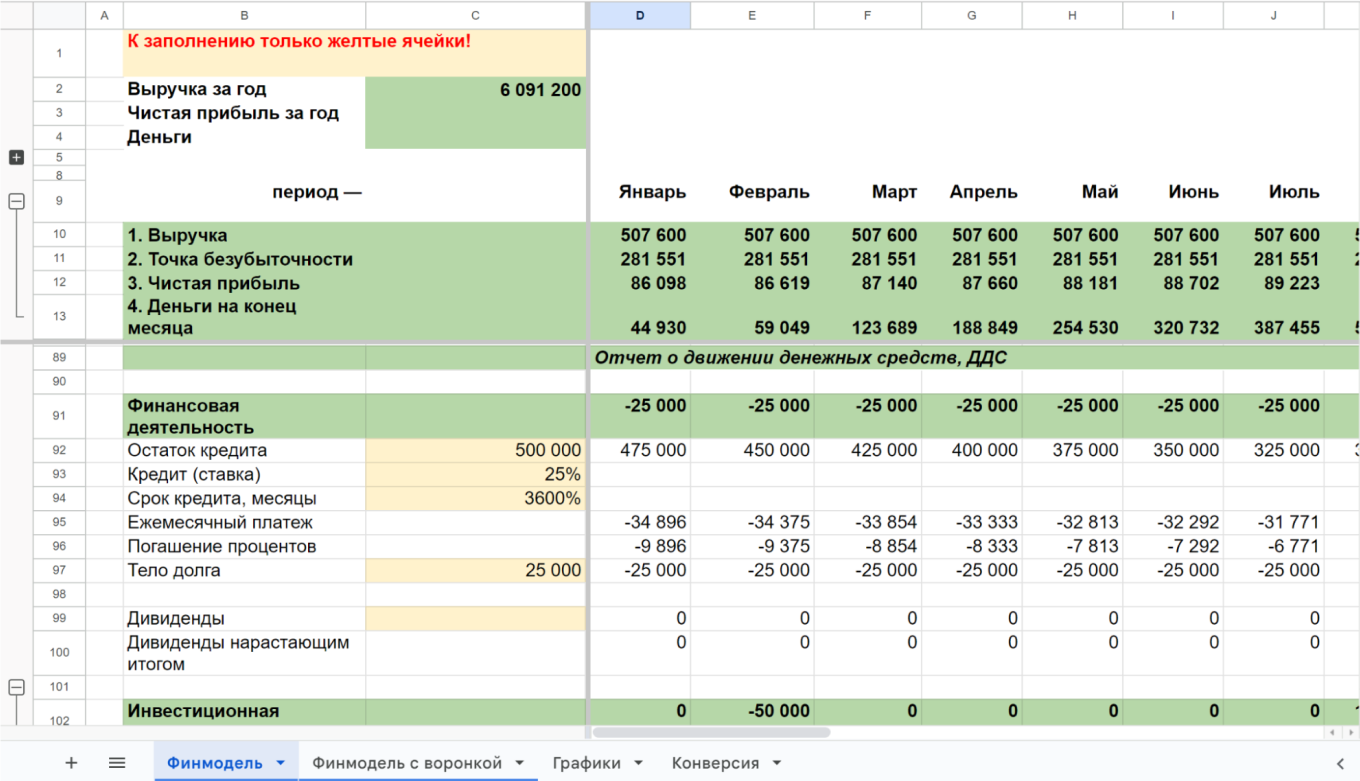This screenshot has width=1360, height=781.
Task: Show side panel using bottom-right arrow
Action: coord(1340,763)
